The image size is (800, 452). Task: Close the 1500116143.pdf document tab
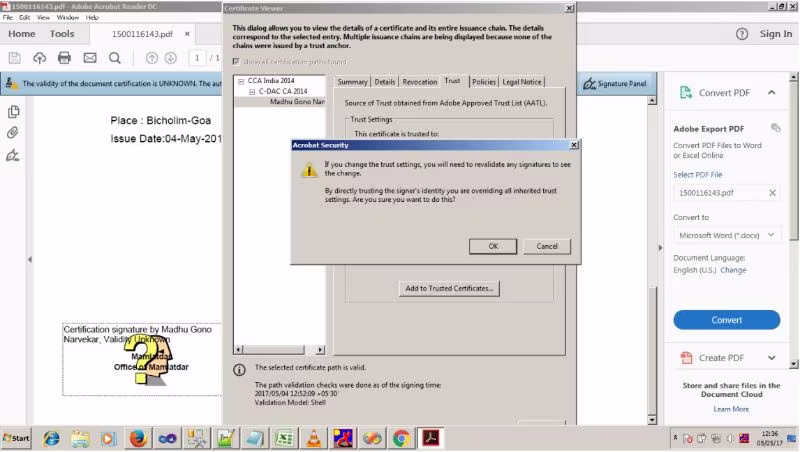click(x=187, y=34)
